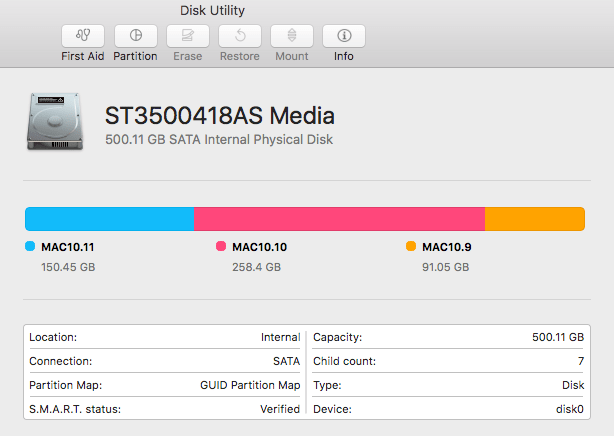Click the pink dot beside MAC10.10
Screen dimensions: 614x436
pos(221,246)
